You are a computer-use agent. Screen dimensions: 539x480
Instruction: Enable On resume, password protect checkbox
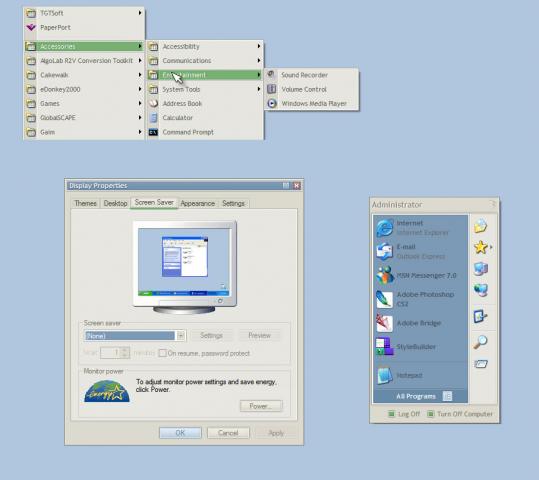[162, 353]
